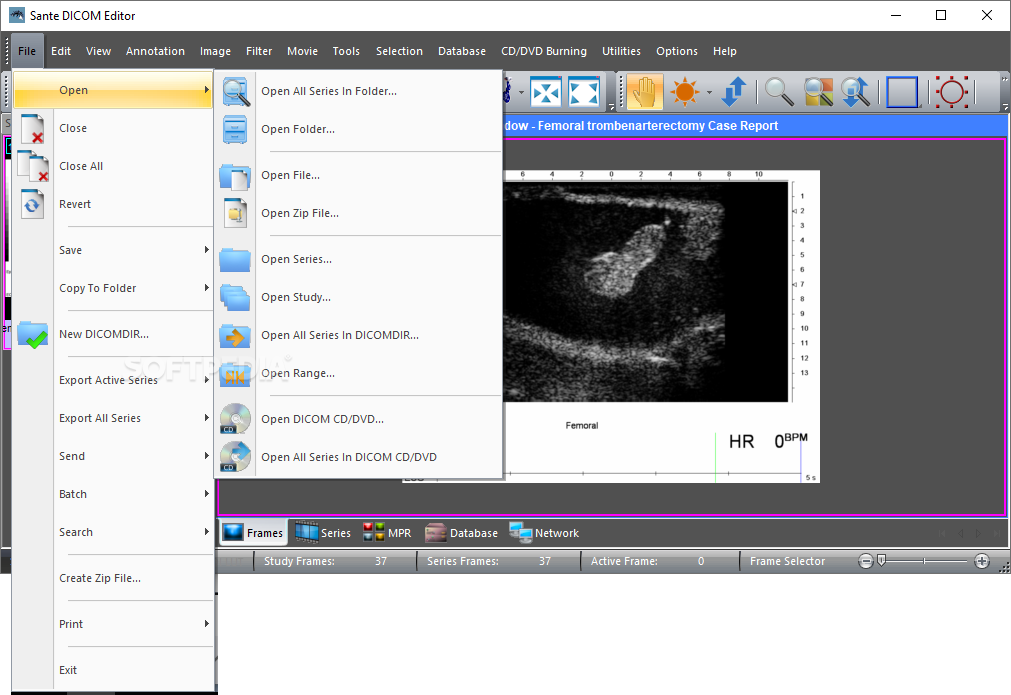Expand the Search submenu
The height and width of the screenshot is (695, 1011).
(206, 532)
